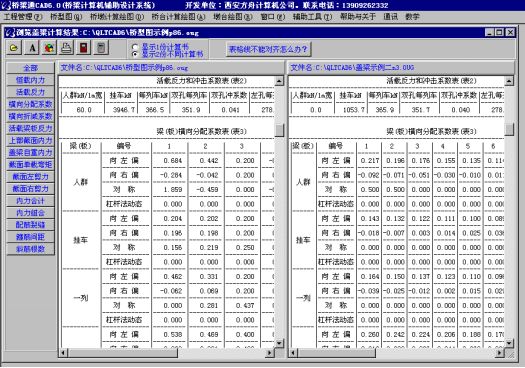This screenshot has height=368, width=525.
Task: Select the 显示2份不同计算书 radio button
Action: click(135, 54)
